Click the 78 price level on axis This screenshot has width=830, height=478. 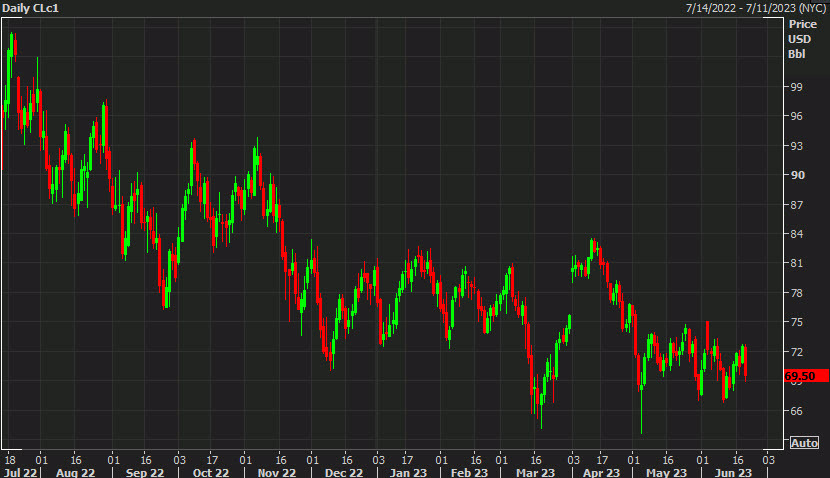pyautogui.click(x=796, y=293)
